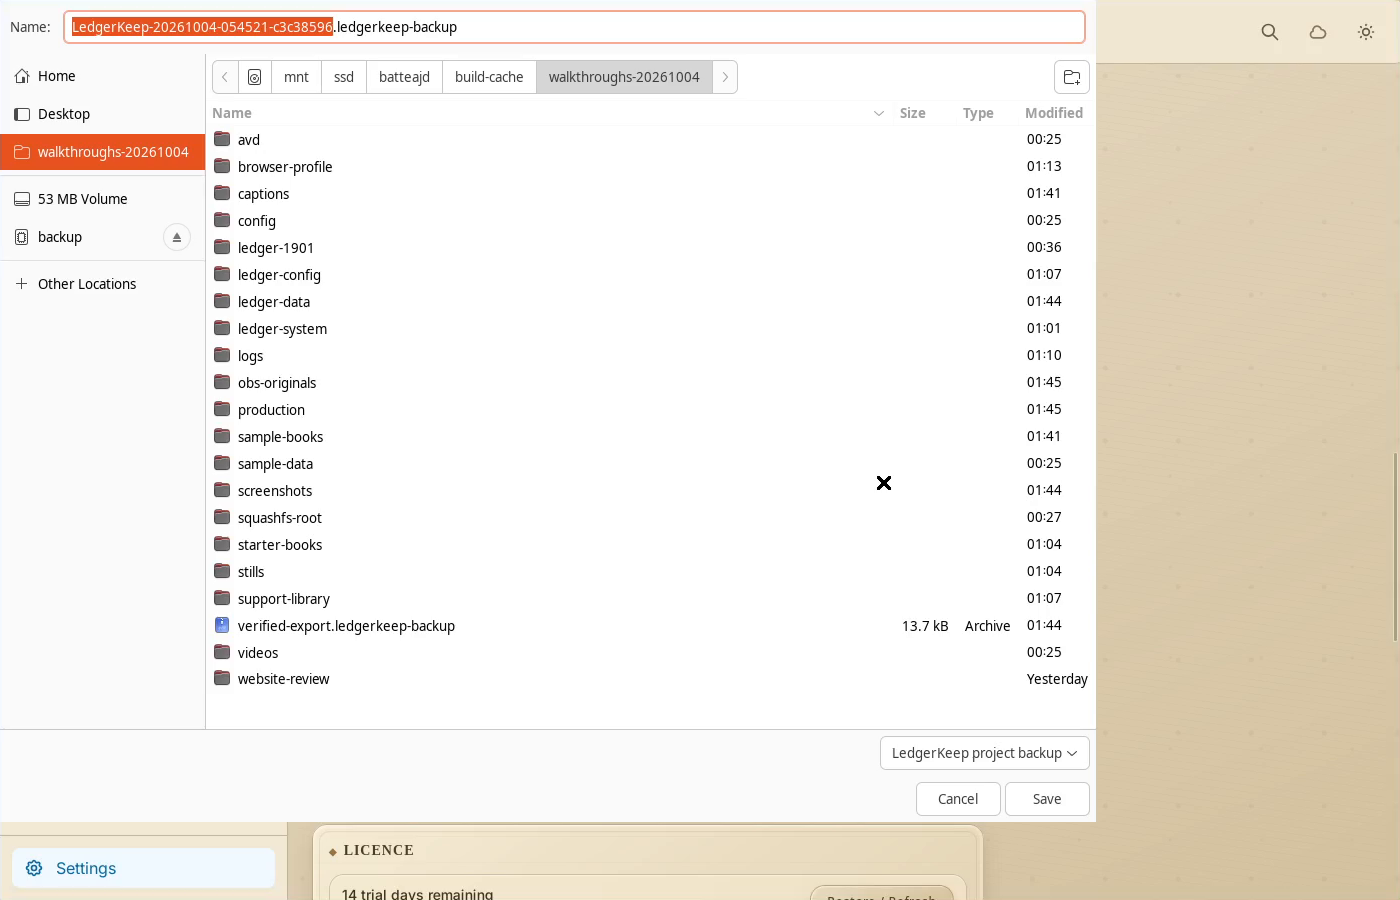Select the captions folder row
The image size is (1400, 900).
[651, 193]
